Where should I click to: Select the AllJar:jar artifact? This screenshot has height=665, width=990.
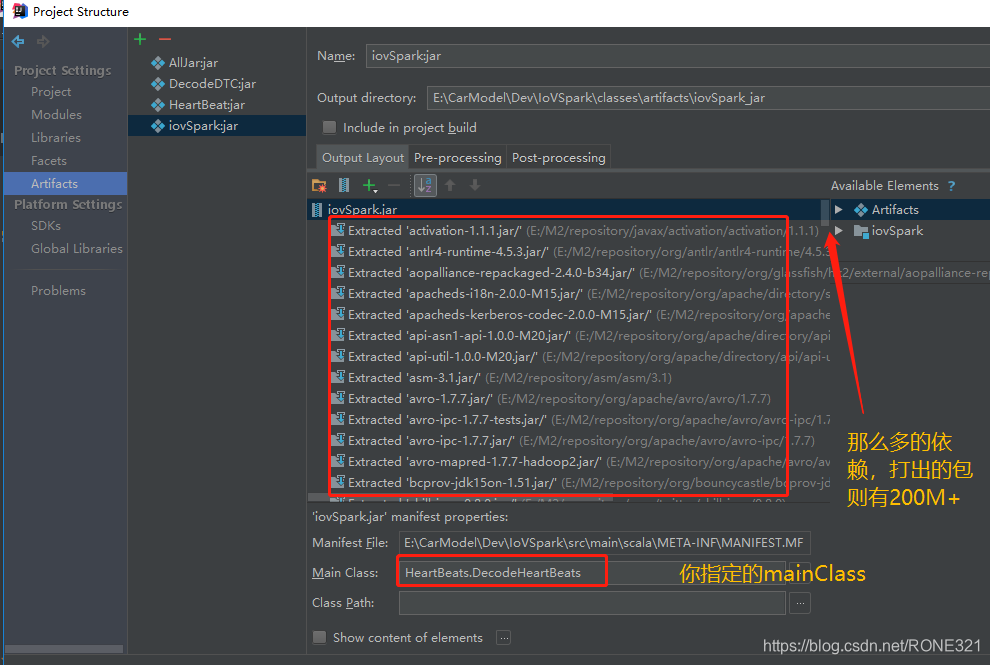[193, 63]
